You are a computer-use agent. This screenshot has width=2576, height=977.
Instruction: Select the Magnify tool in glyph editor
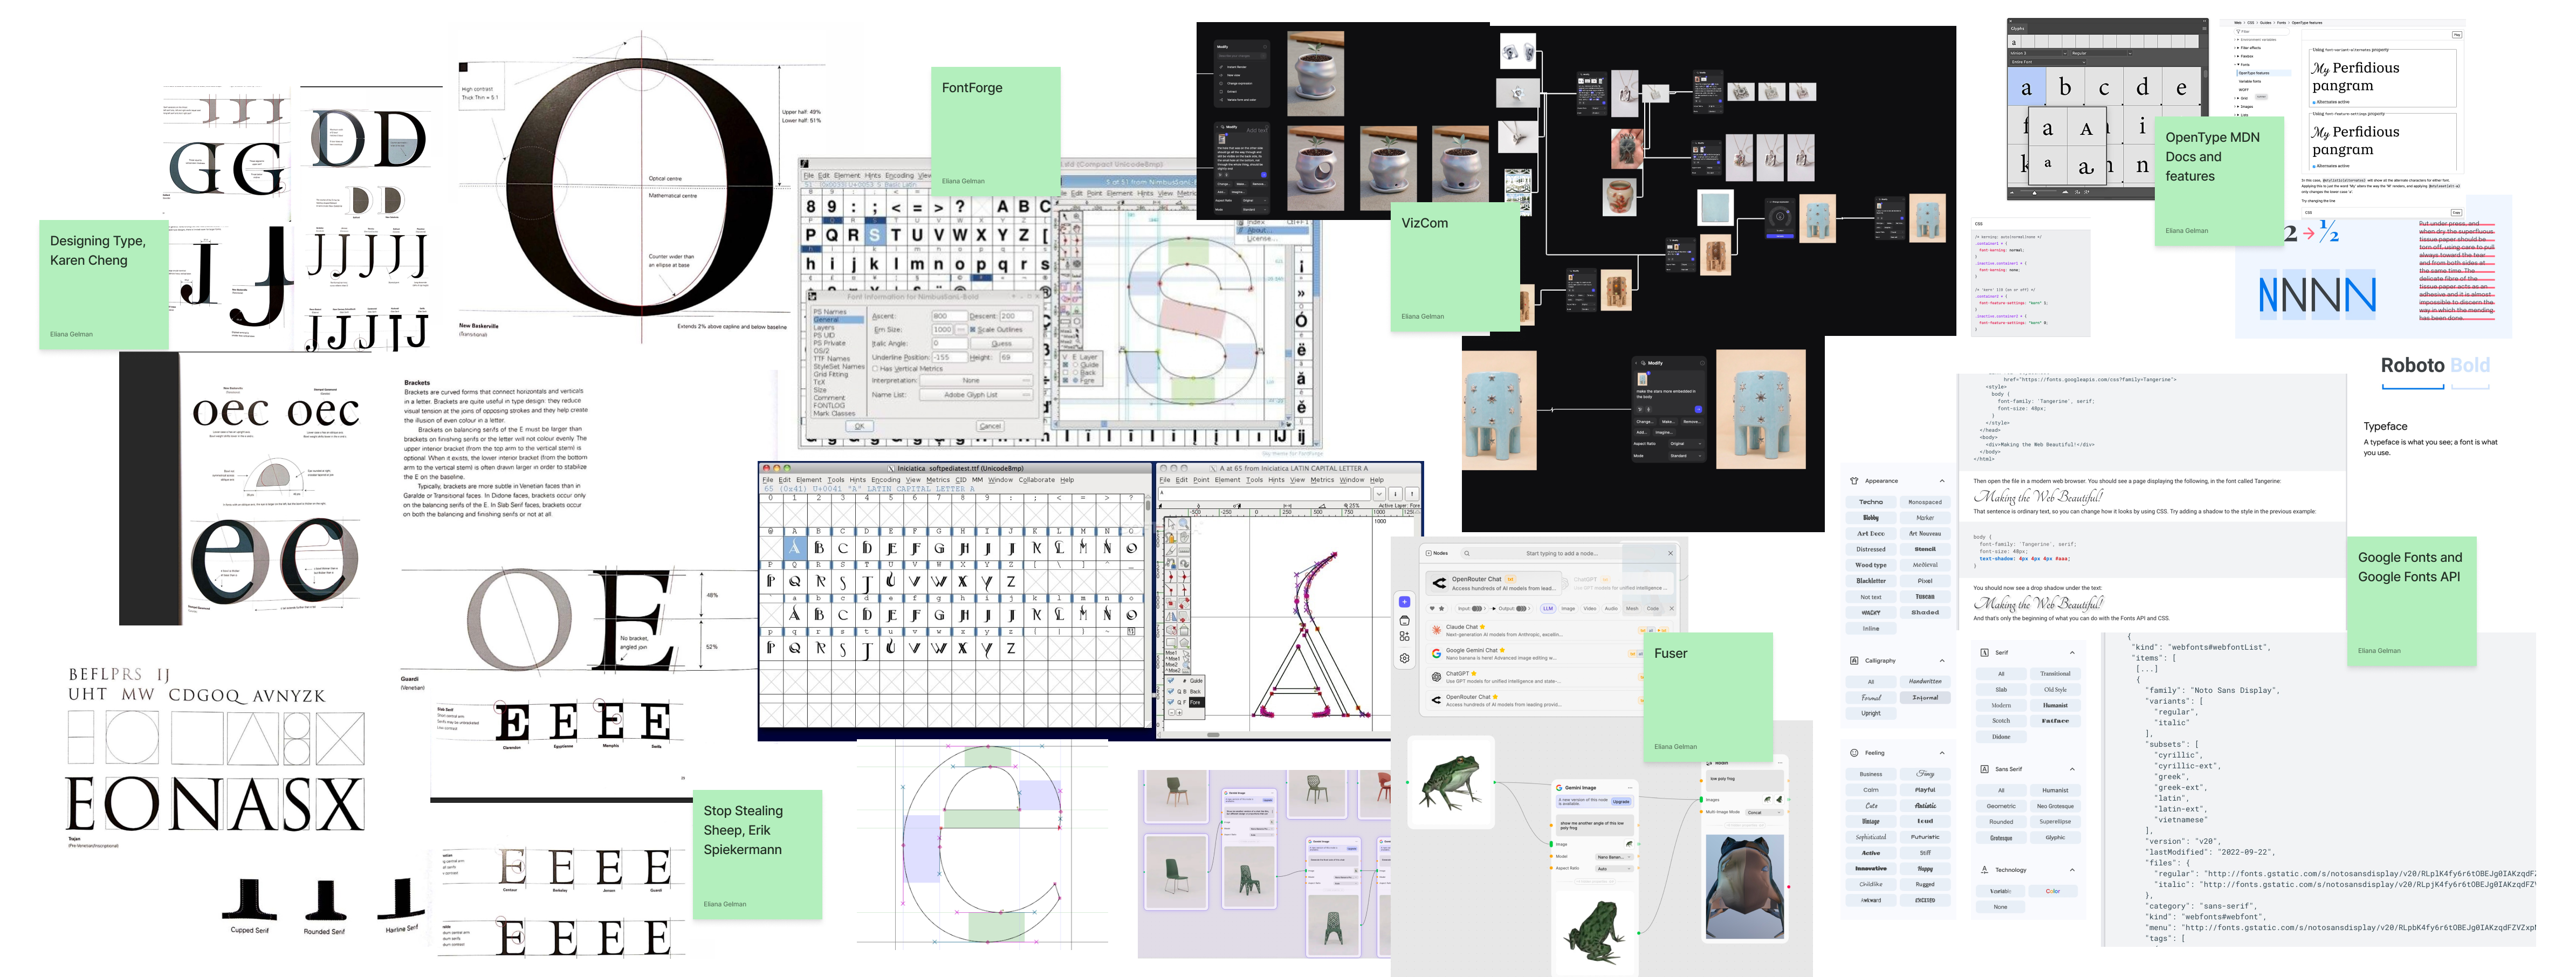[x=1184, y=524]
